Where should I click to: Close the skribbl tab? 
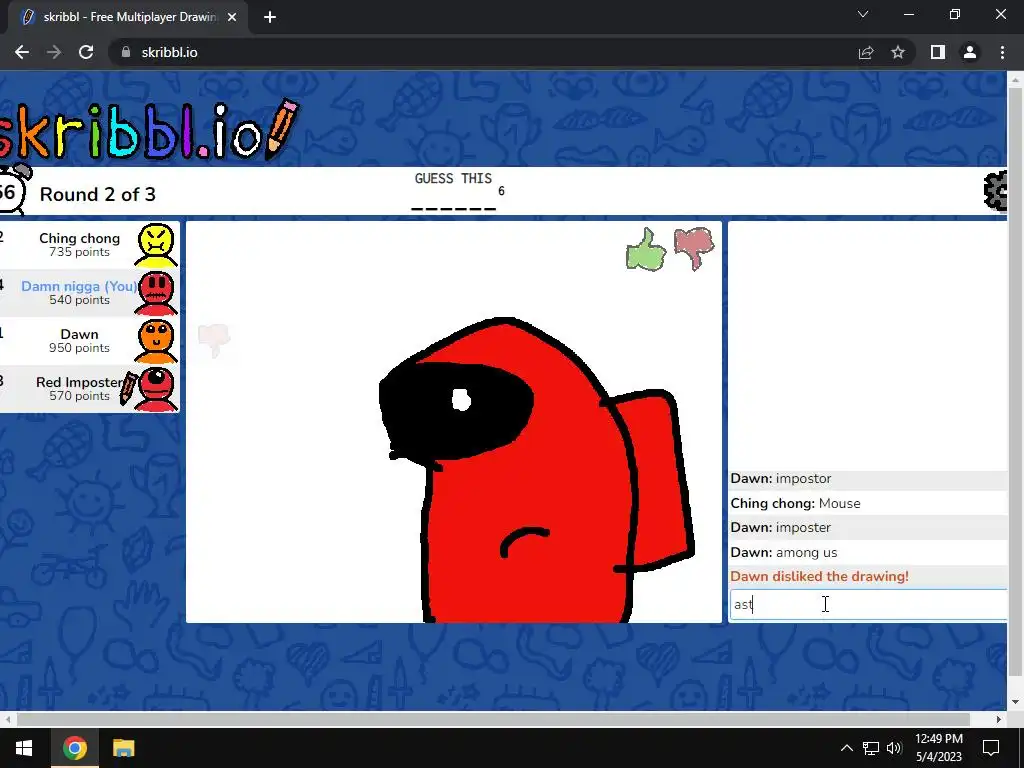tap(232, 17)
